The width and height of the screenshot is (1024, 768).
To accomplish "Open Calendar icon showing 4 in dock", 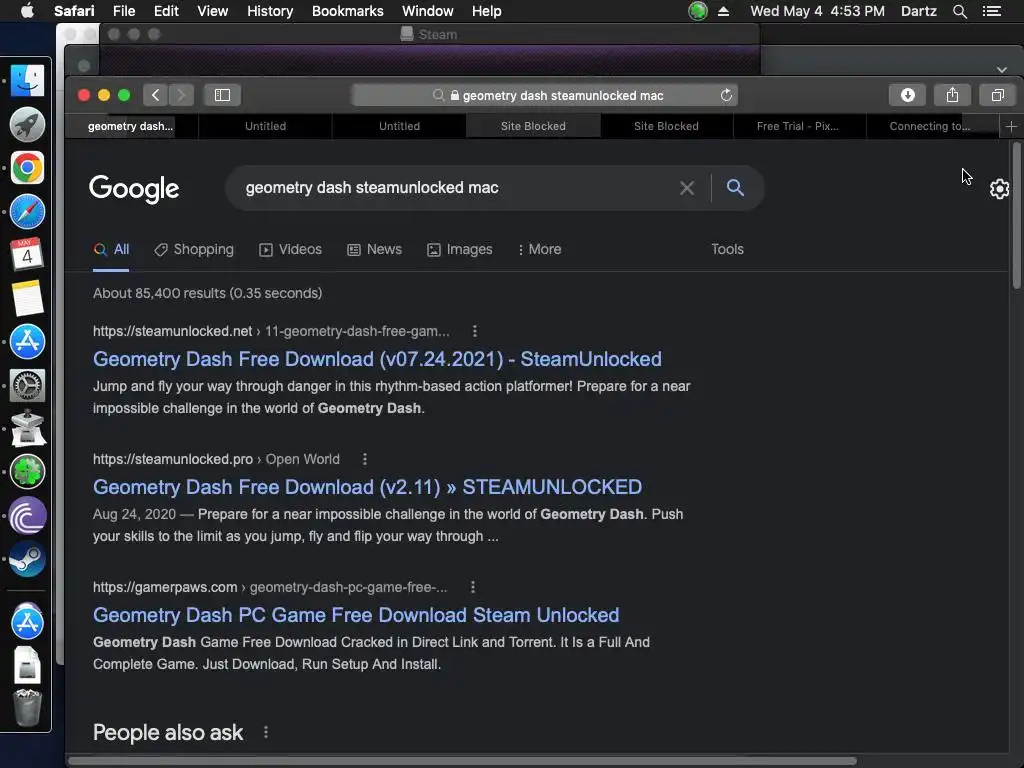I will click(x=27, y=254).
